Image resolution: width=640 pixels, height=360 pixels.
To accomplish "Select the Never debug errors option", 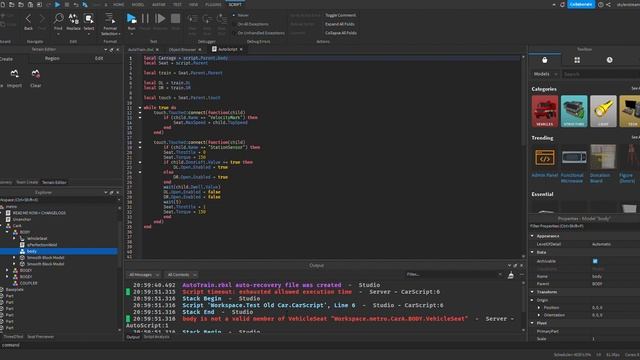I will [x=240, y=15].
